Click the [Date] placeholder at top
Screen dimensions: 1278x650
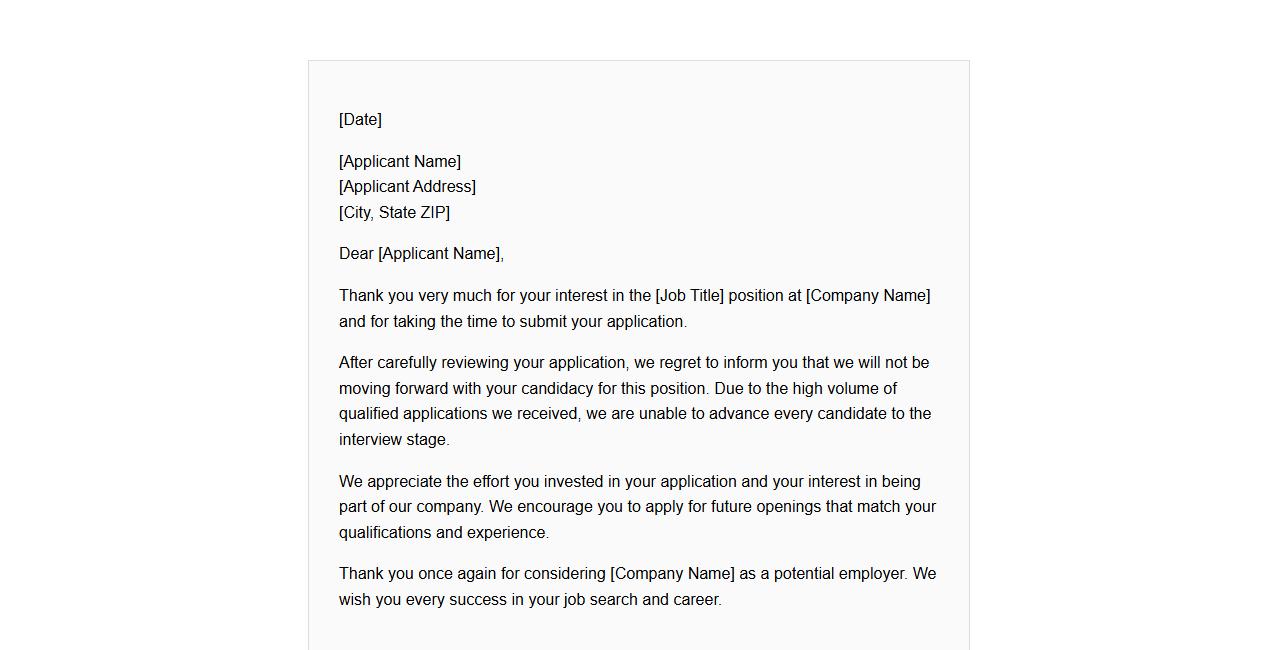[x=360, y=120]
